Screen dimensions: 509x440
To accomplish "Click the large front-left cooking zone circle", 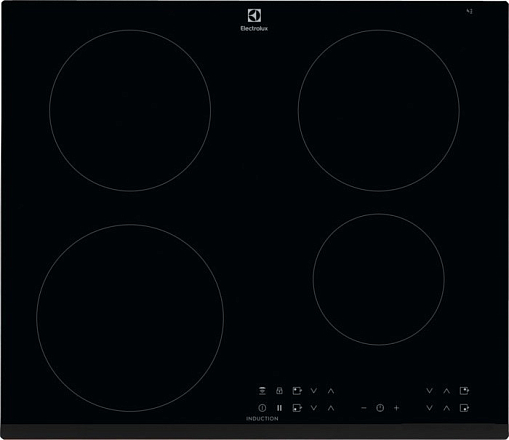I will coord(130,318).
